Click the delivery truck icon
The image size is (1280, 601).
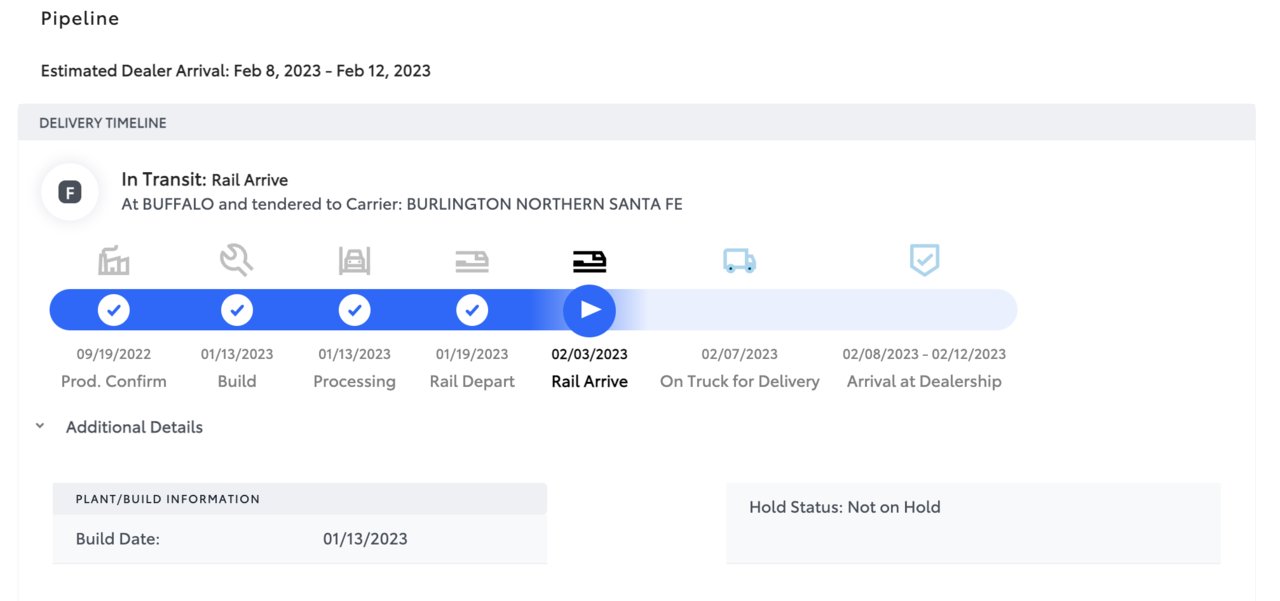(x=740, y=262)
